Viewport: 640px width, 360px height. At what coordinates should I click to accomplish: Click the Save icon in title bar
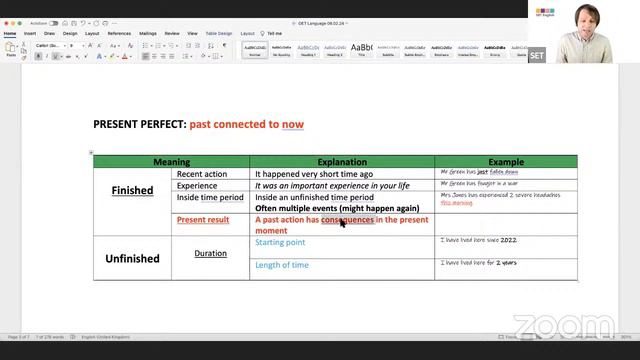(74, 23)
